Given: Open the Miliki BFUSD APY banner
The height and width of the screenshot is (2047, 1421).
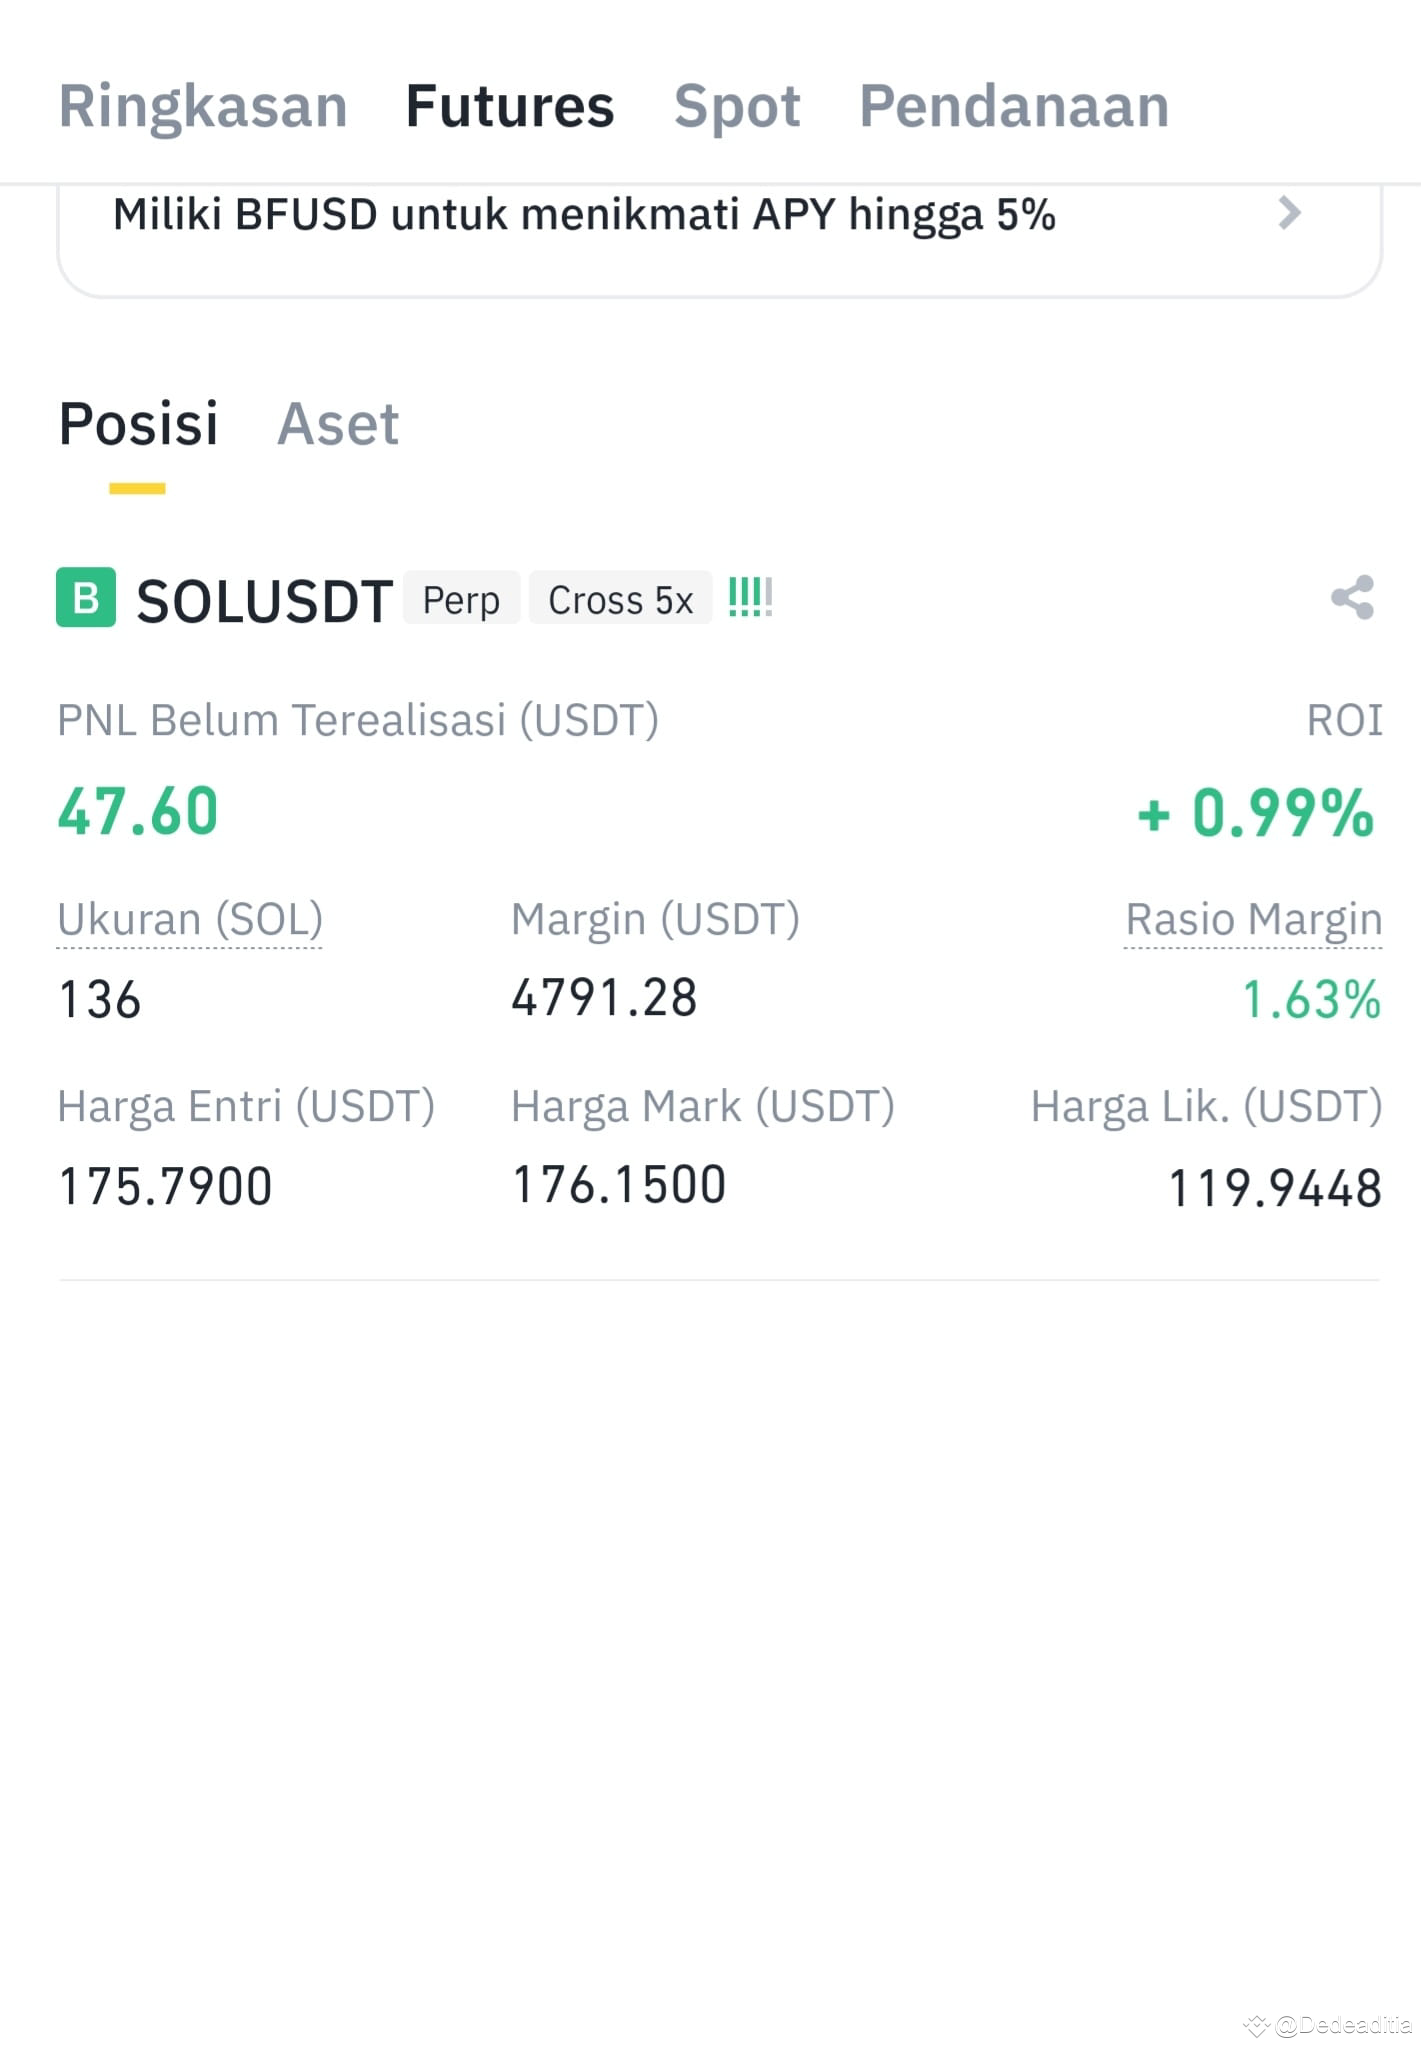Looking at the screenshot, I should point(720,238).
